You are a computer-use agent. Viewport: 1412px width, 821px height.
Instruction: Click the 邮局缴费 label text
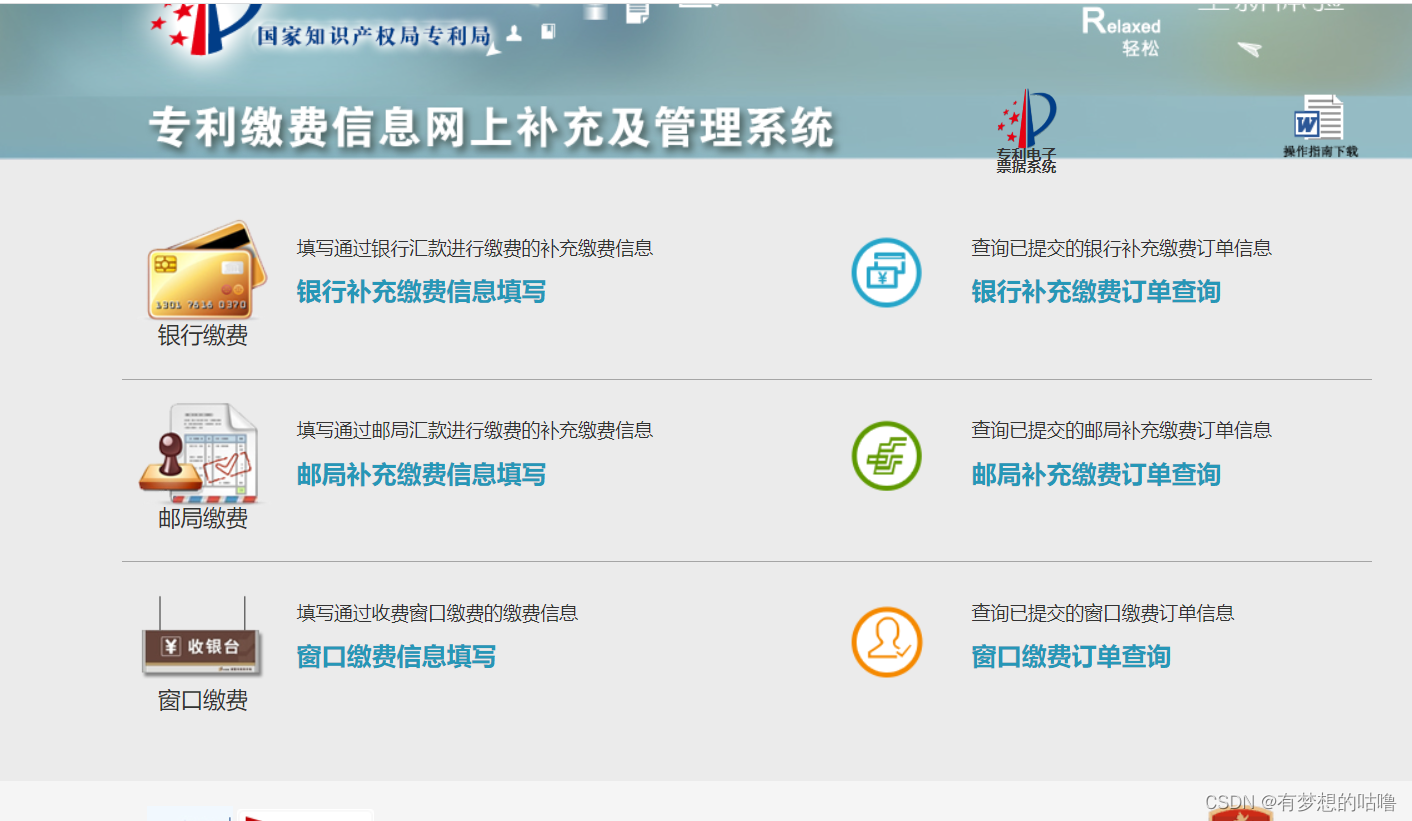click(x=203, y=519)
